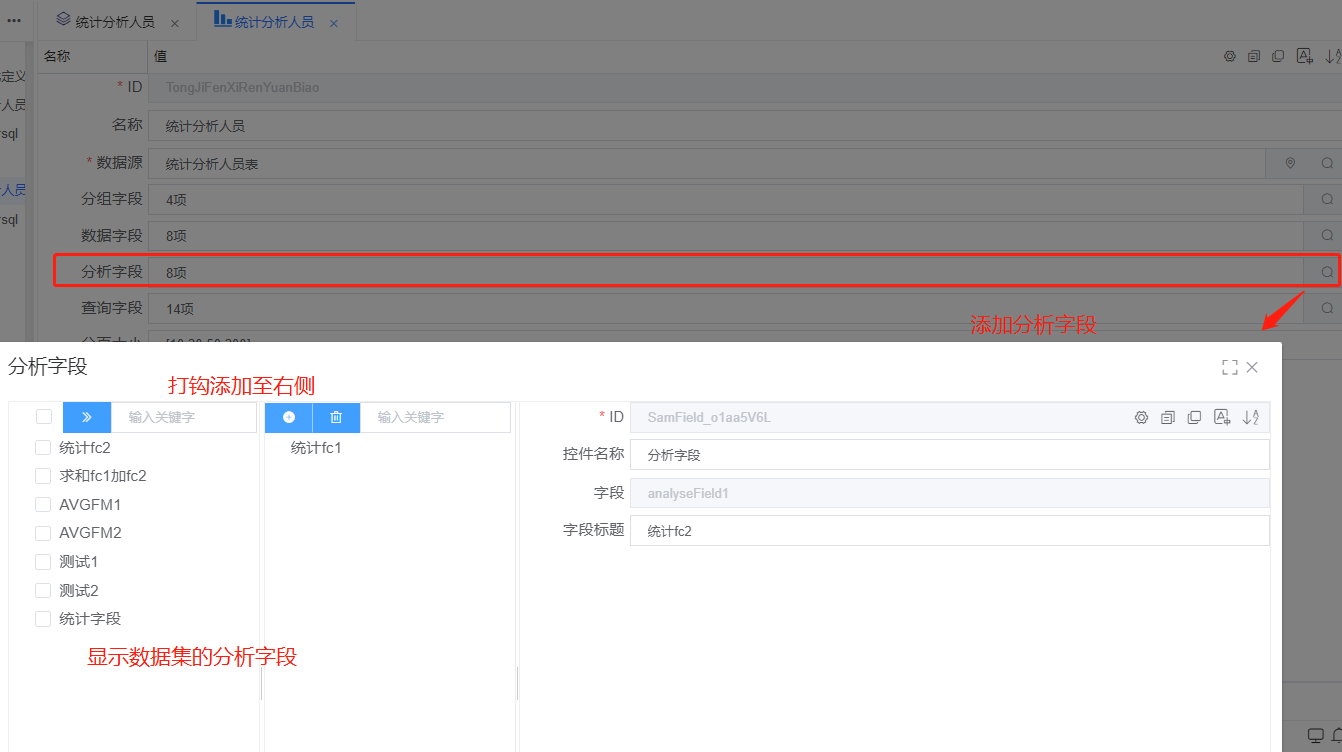
Task: Toggle the select-all checkbox in left list
Action: [x=44, y=417]
